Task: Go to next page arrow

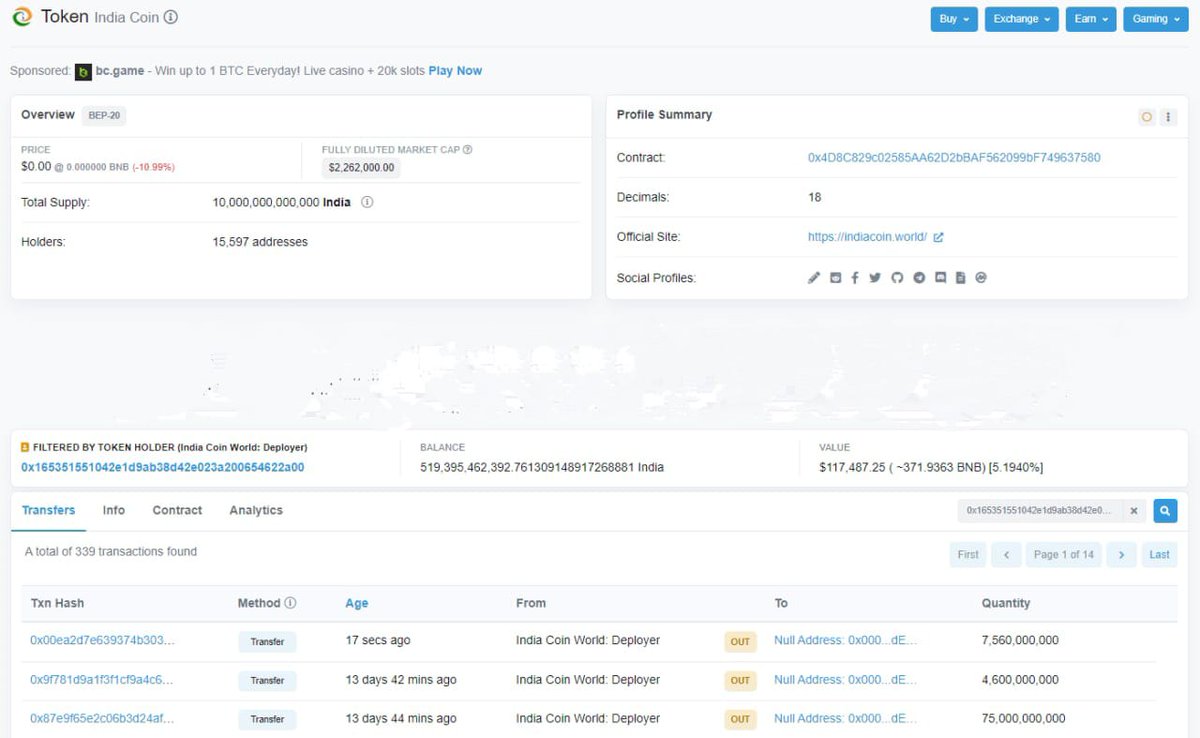Action: coord(1121,555)
